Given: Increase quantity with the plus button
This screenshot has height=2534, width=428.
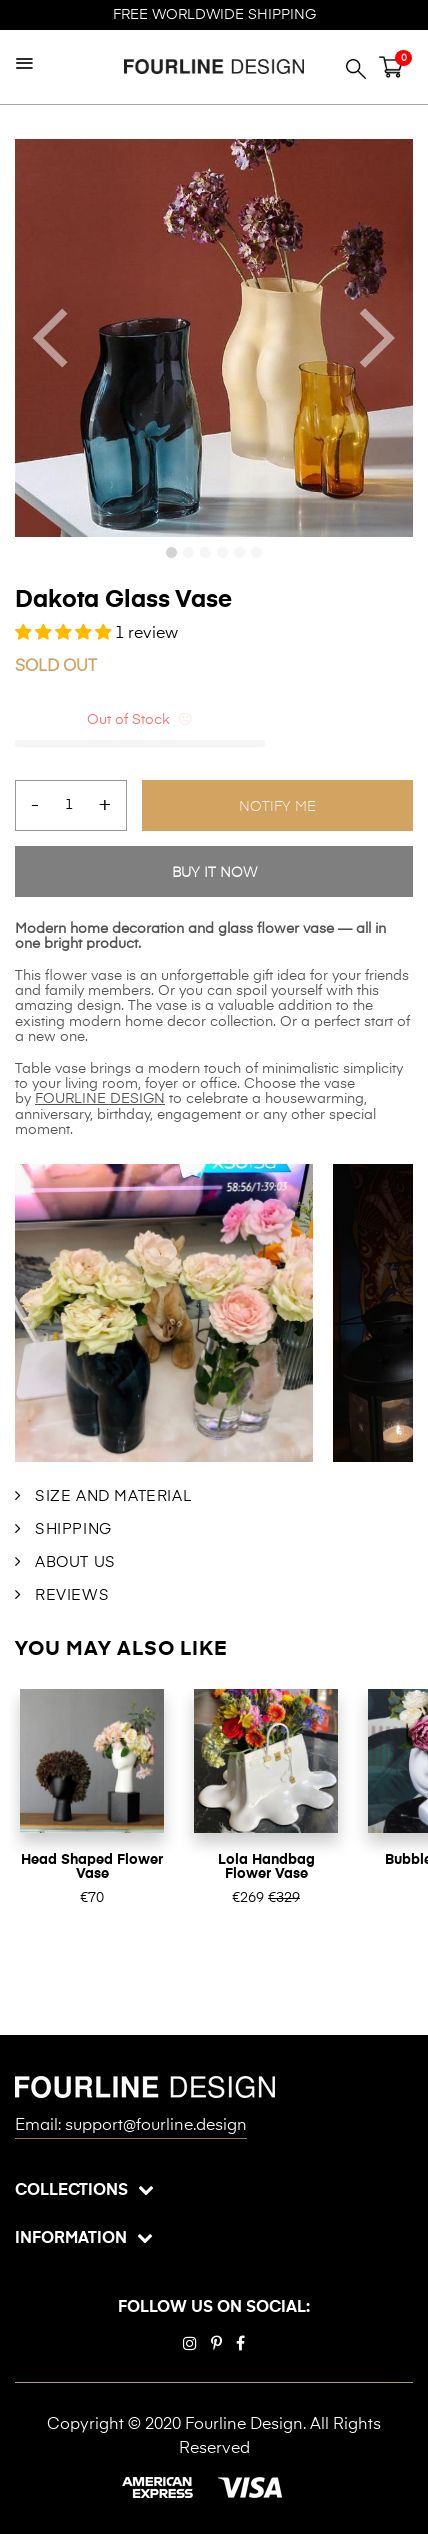Looking at the screenshot, I should point(104,805).
